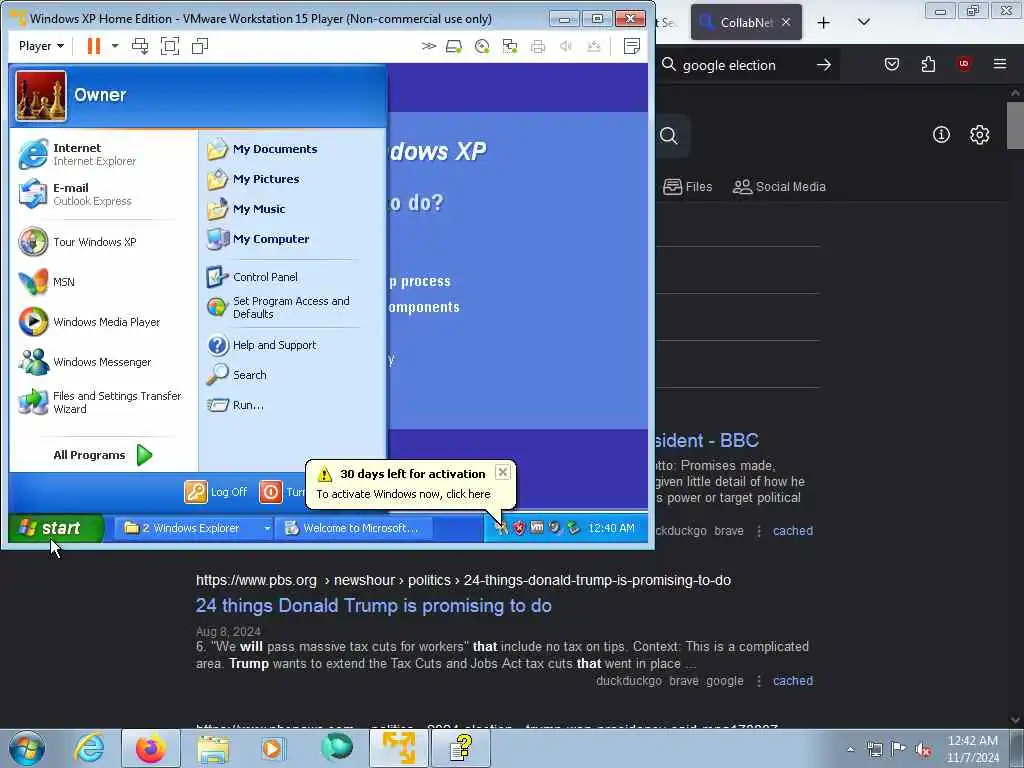Launch Firefox from the host taskbar
Viewport: 1024px width, 768px height.
[x=151, y=748]
